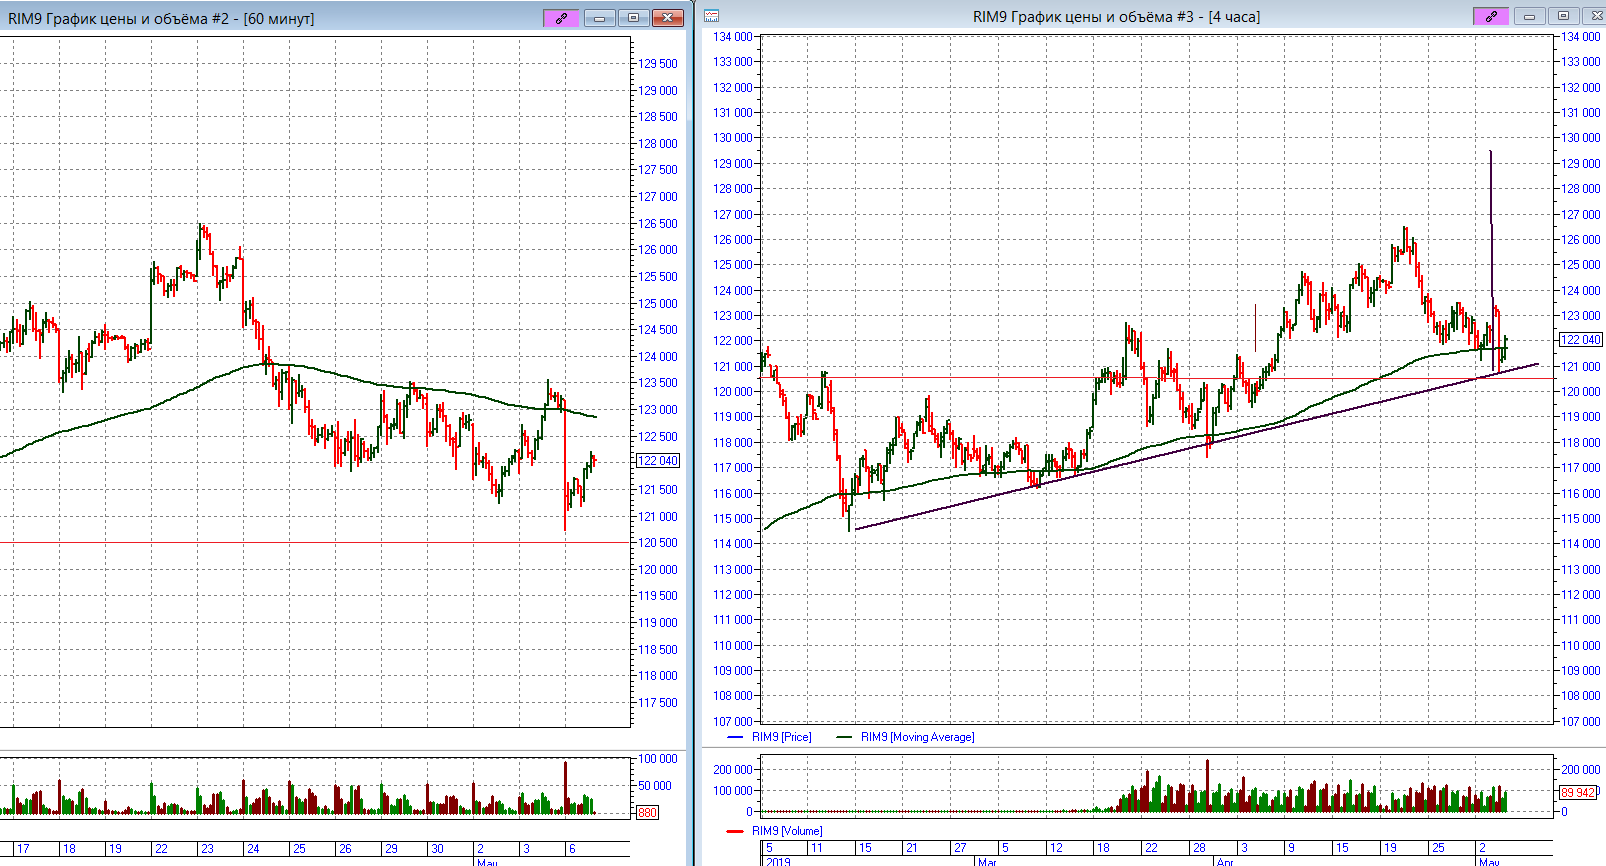Click the pink link icon in the 60-minute chart
The width and height of the screenshot is (1606, 866).
pyautogui.click(x=561, y=18)
